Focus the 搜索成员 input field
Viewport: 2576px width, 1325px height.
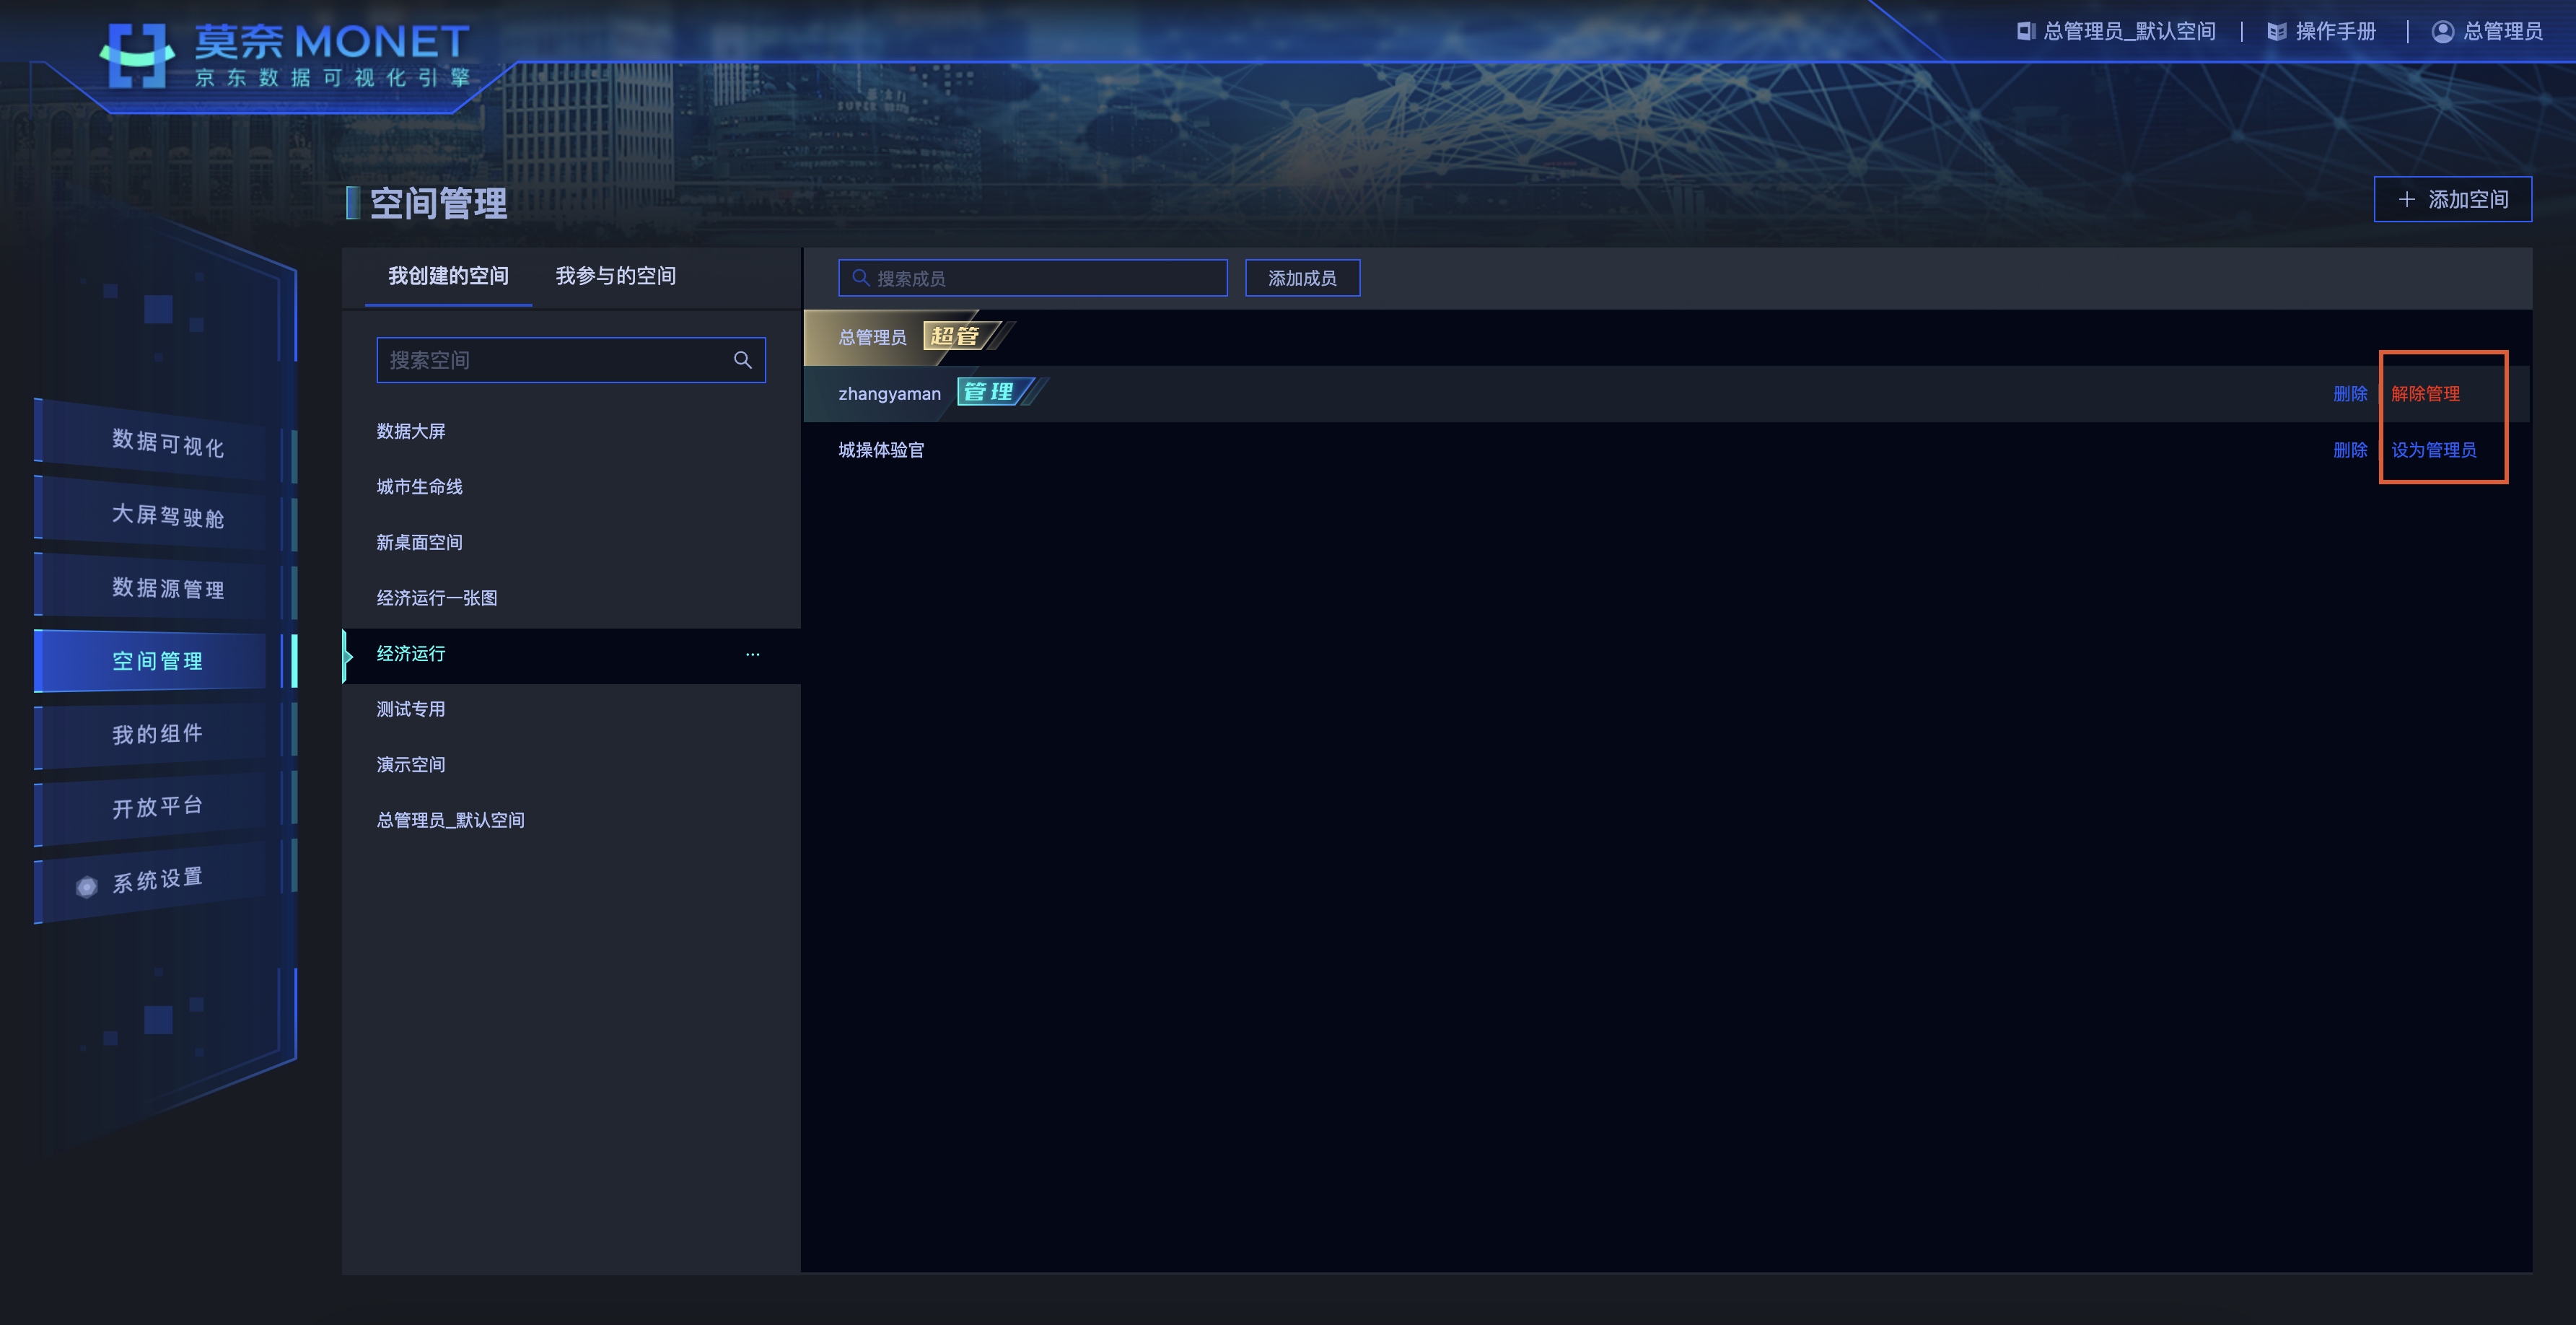point(1033,278)
